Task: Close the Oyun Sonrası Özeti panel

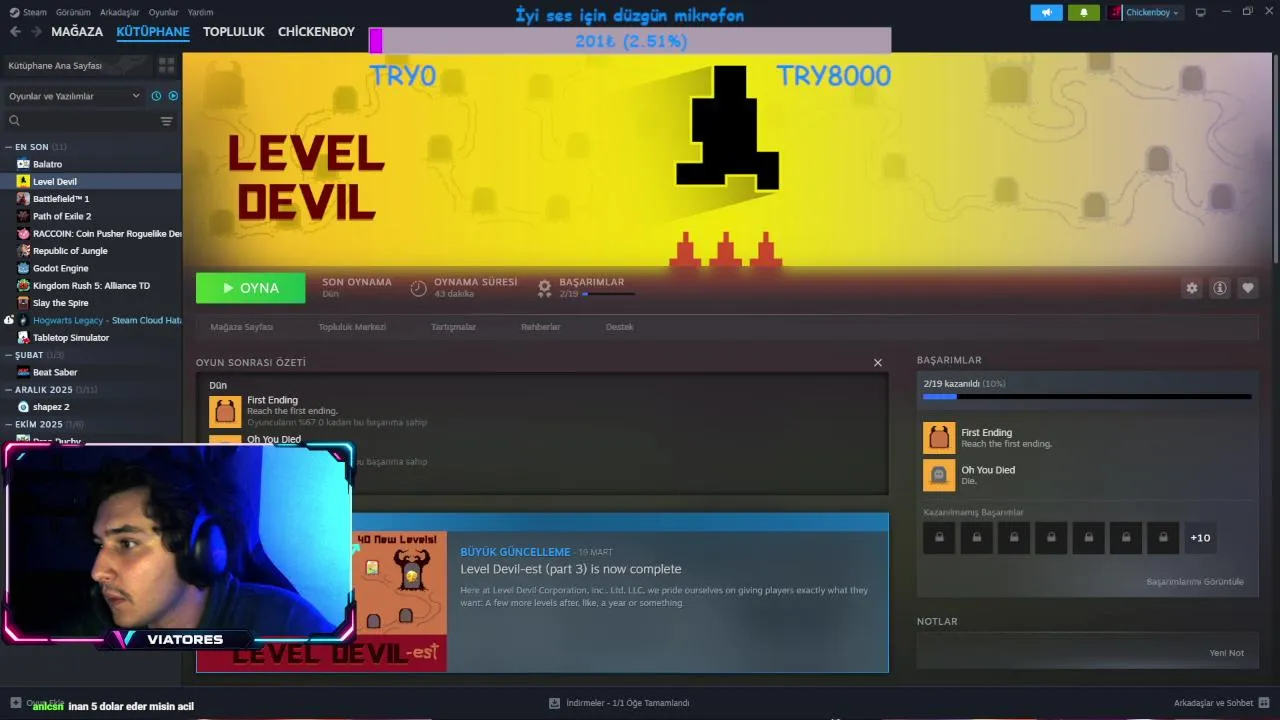Action: (x=878, y=363)
